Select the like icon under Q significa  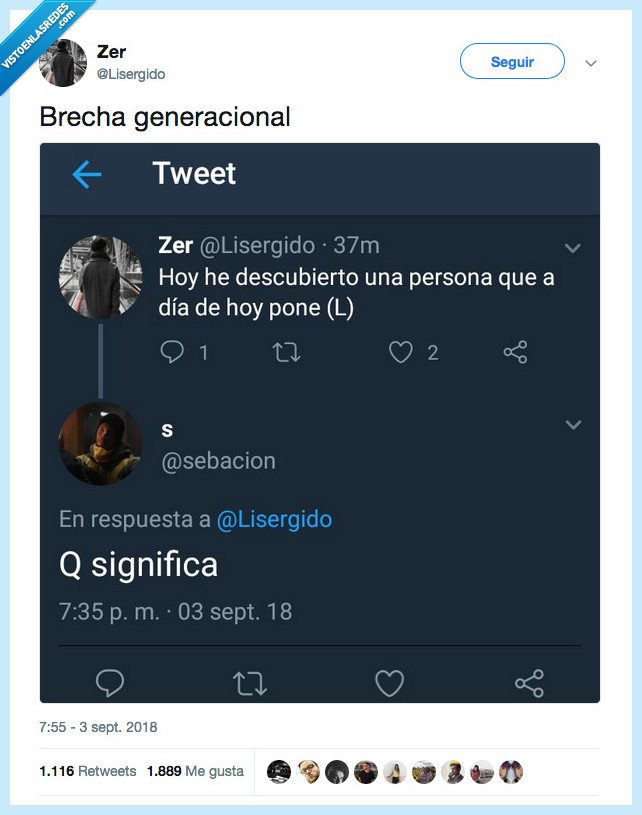[388, 684]
